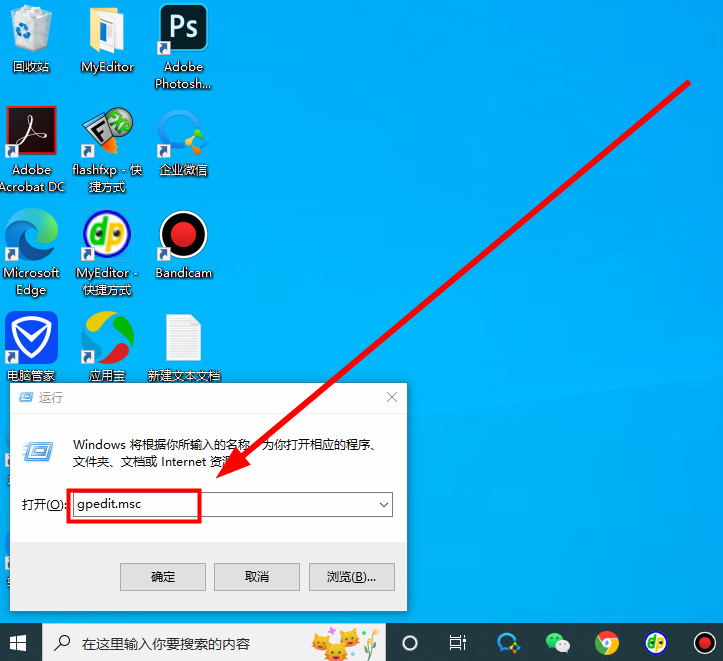Open Google Chrome from the taskbar

pos(606,642)
